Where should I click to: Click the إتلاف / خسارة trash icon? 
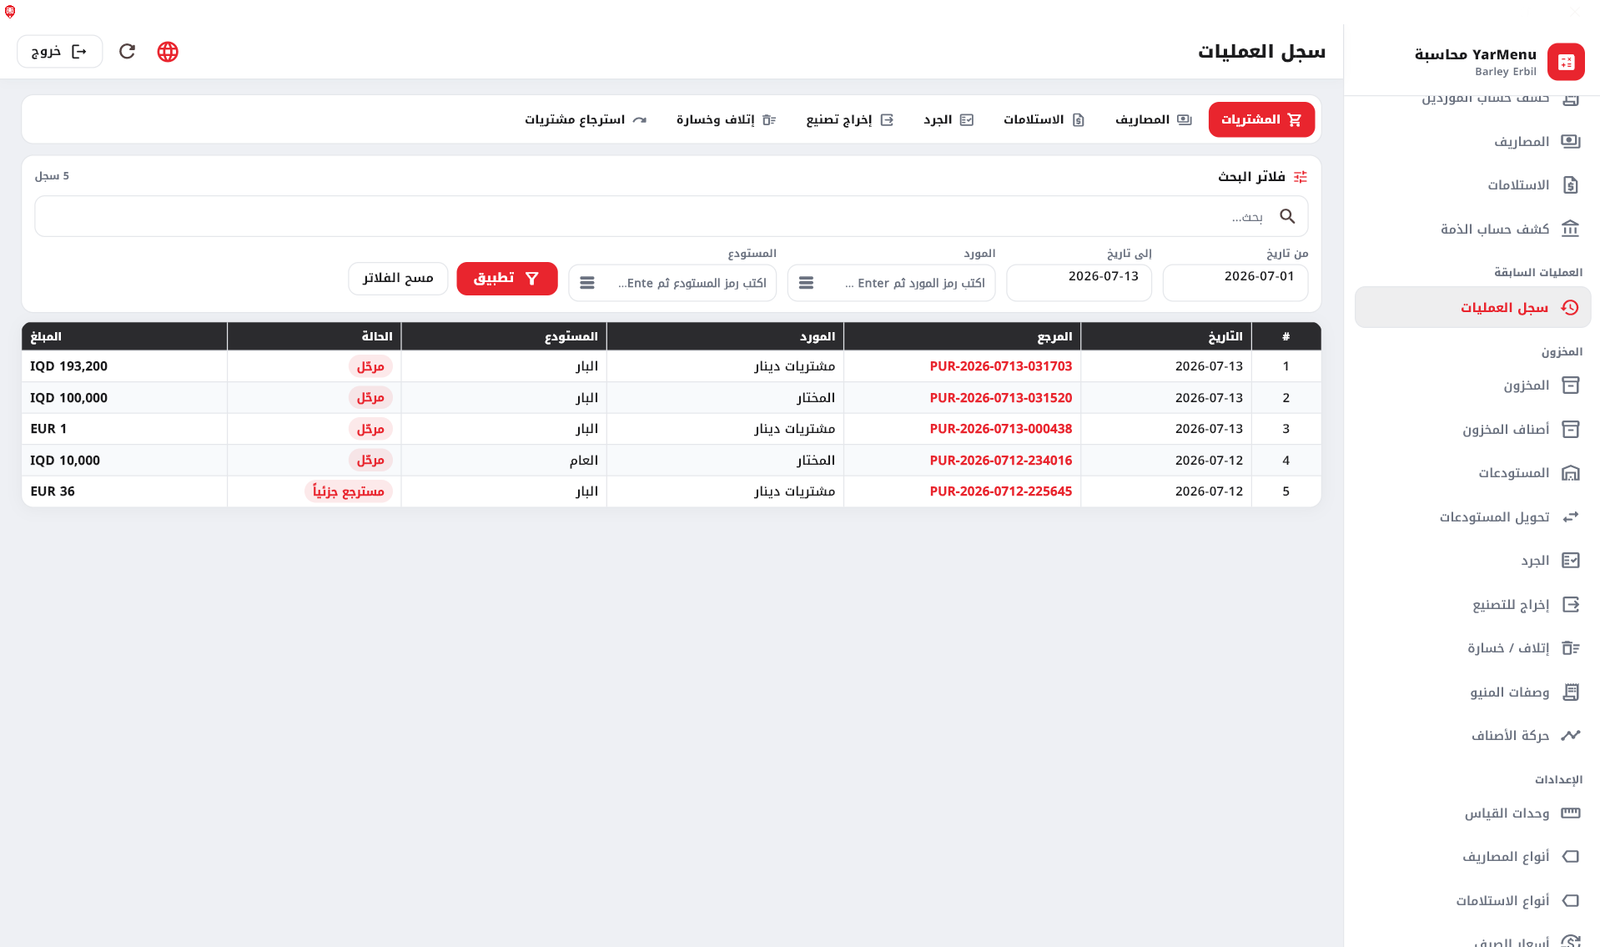(1571, 648)
